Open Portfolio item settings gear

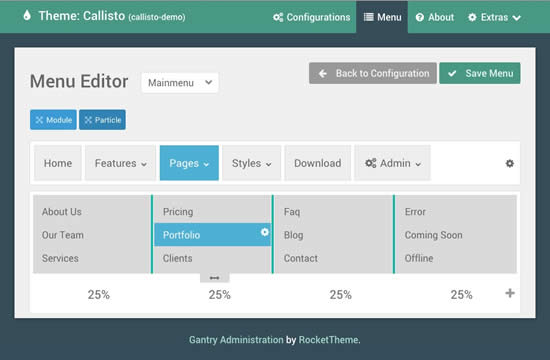[x=265, y=232]
